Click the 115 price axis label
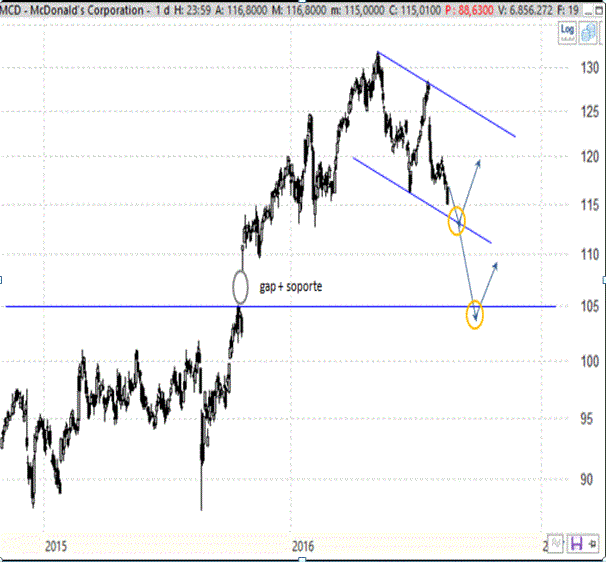Image resolution: width=606 pixels, height=562 pixels. tap(590, 205)
